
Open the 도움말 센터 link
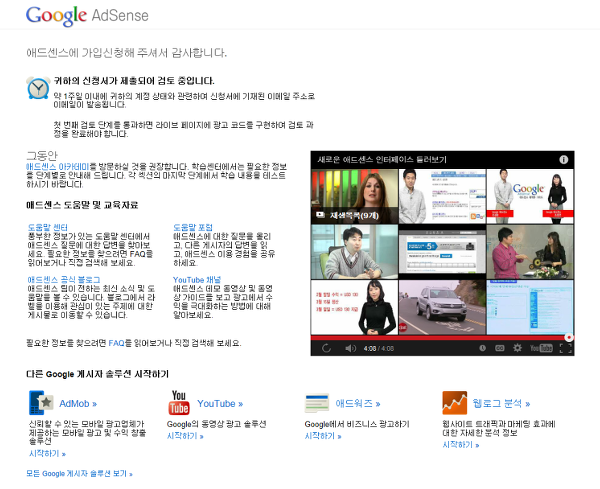pos(47,227)
